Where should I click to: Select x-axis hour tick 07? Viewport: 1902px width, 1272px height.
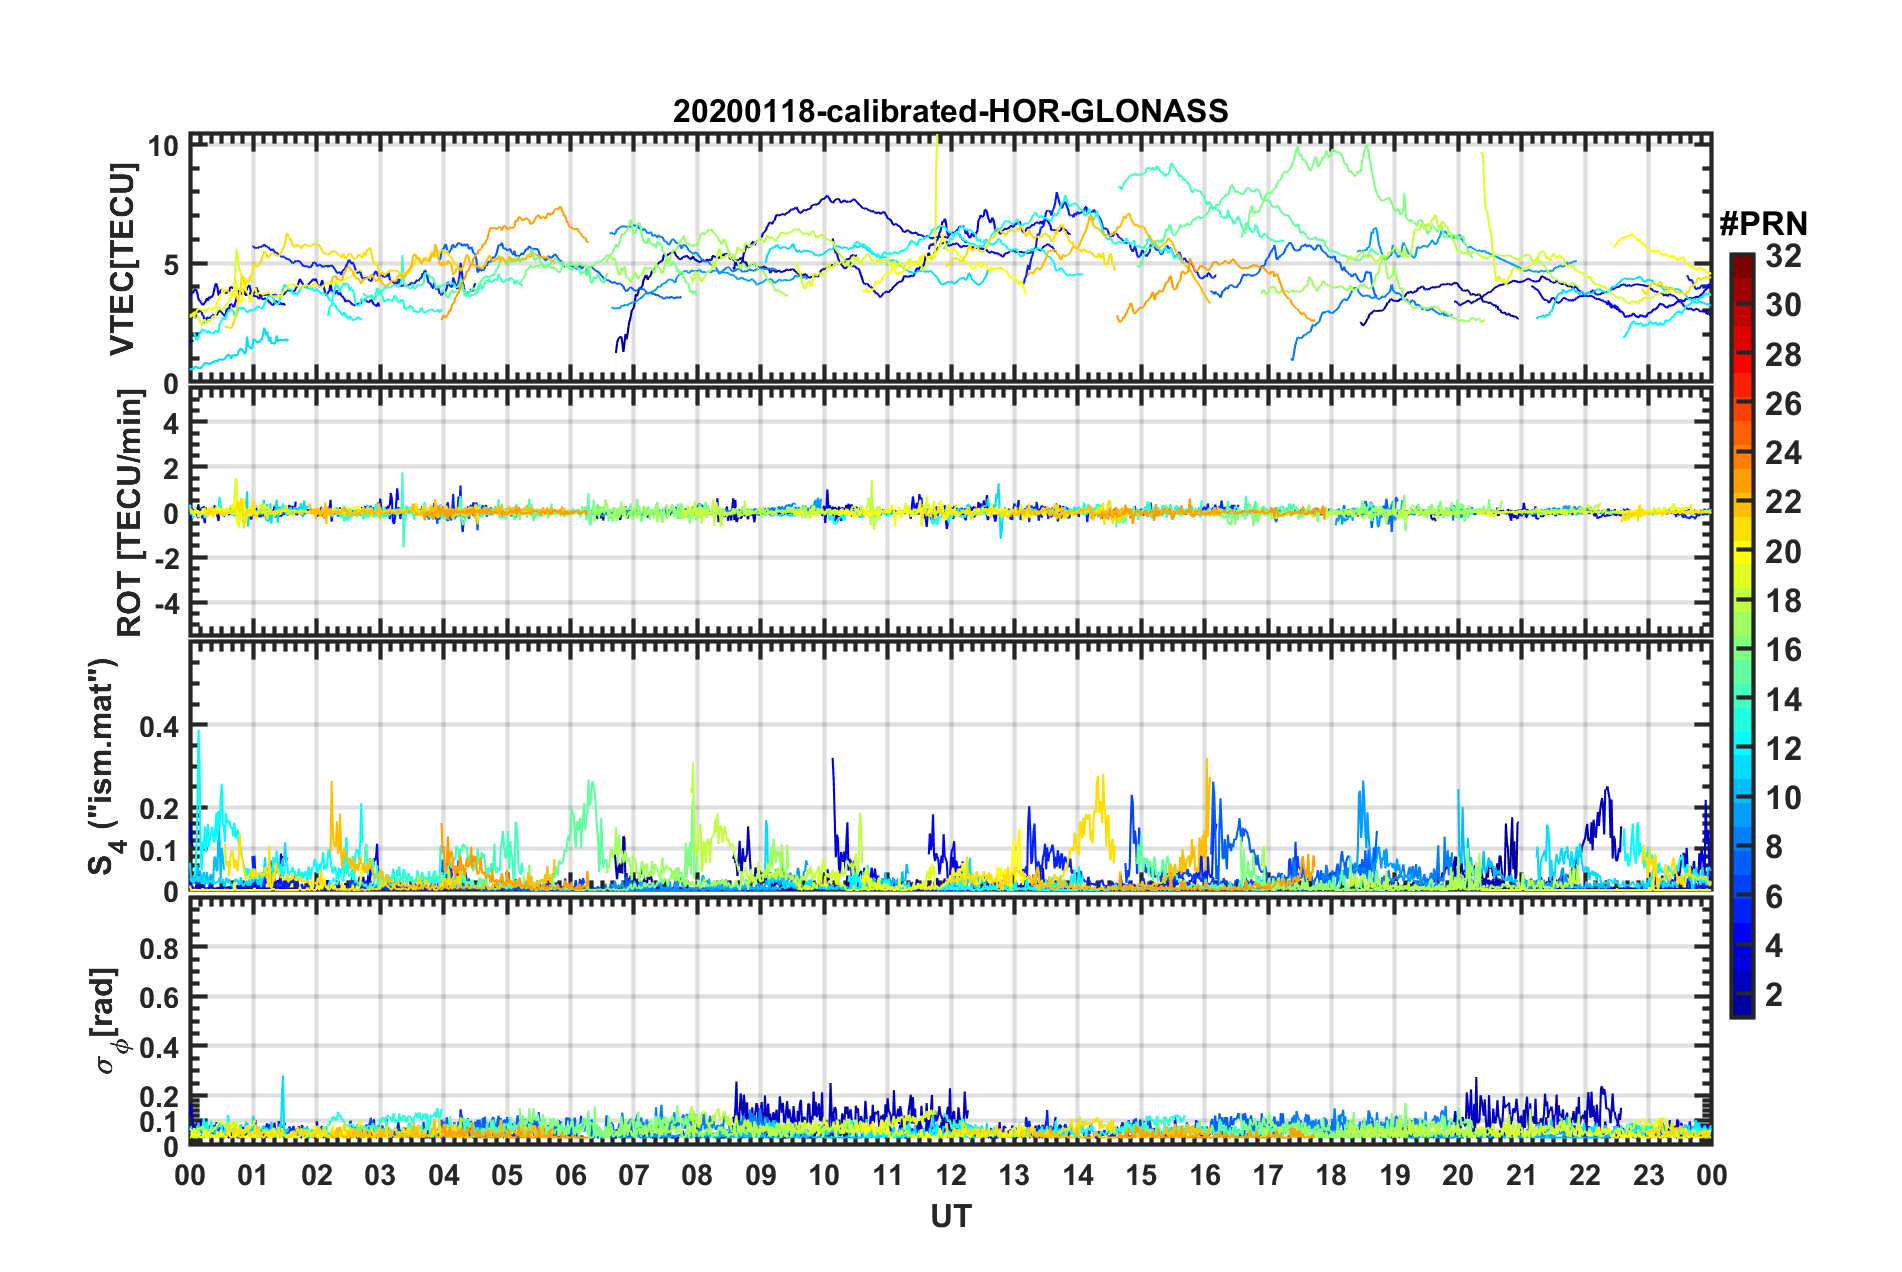[x=634, y=1175]
